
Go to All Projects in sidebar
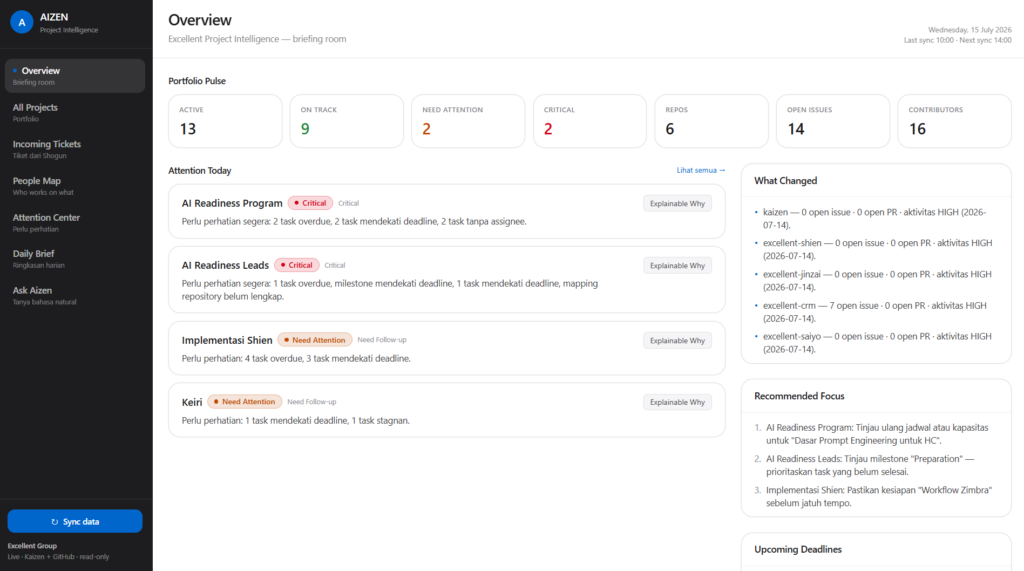click(75, 112)
